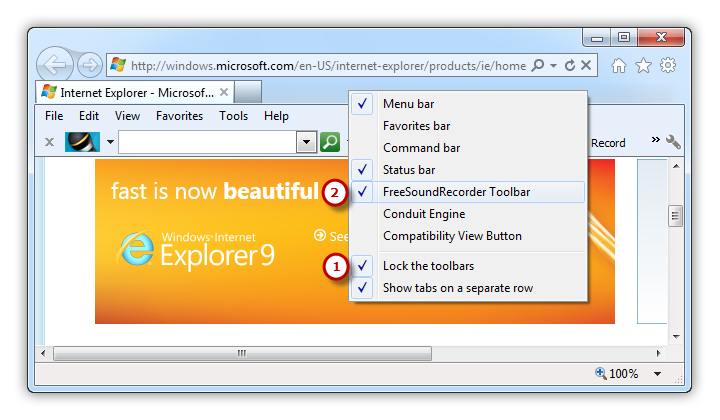Click the Internet Explorer 9 logo
Image resolution: width=720 pixels, height=420 pixels.
point(196,250)
